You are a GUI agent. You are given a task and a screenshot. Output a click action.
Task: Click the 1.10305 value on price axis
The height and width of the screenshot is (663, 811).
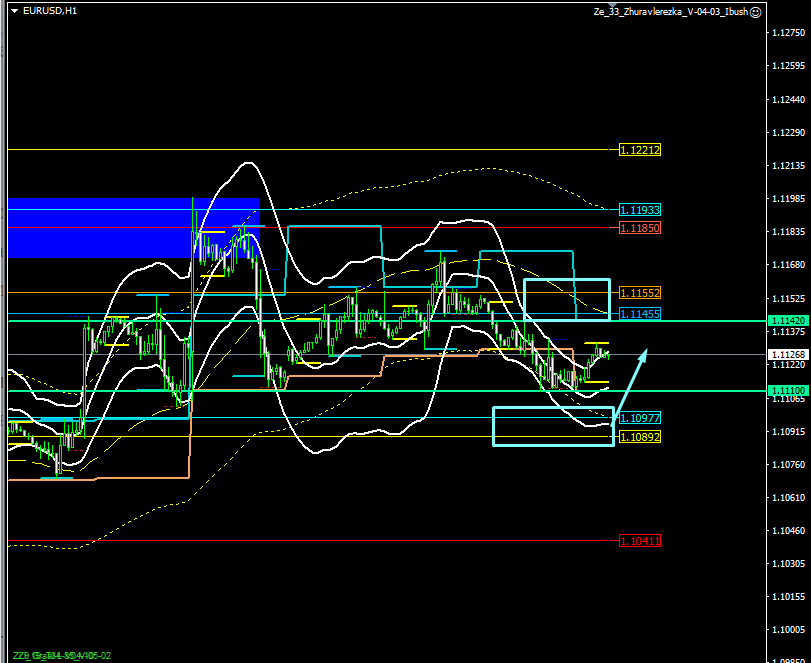pyautogui.click(x=789, y=564)
